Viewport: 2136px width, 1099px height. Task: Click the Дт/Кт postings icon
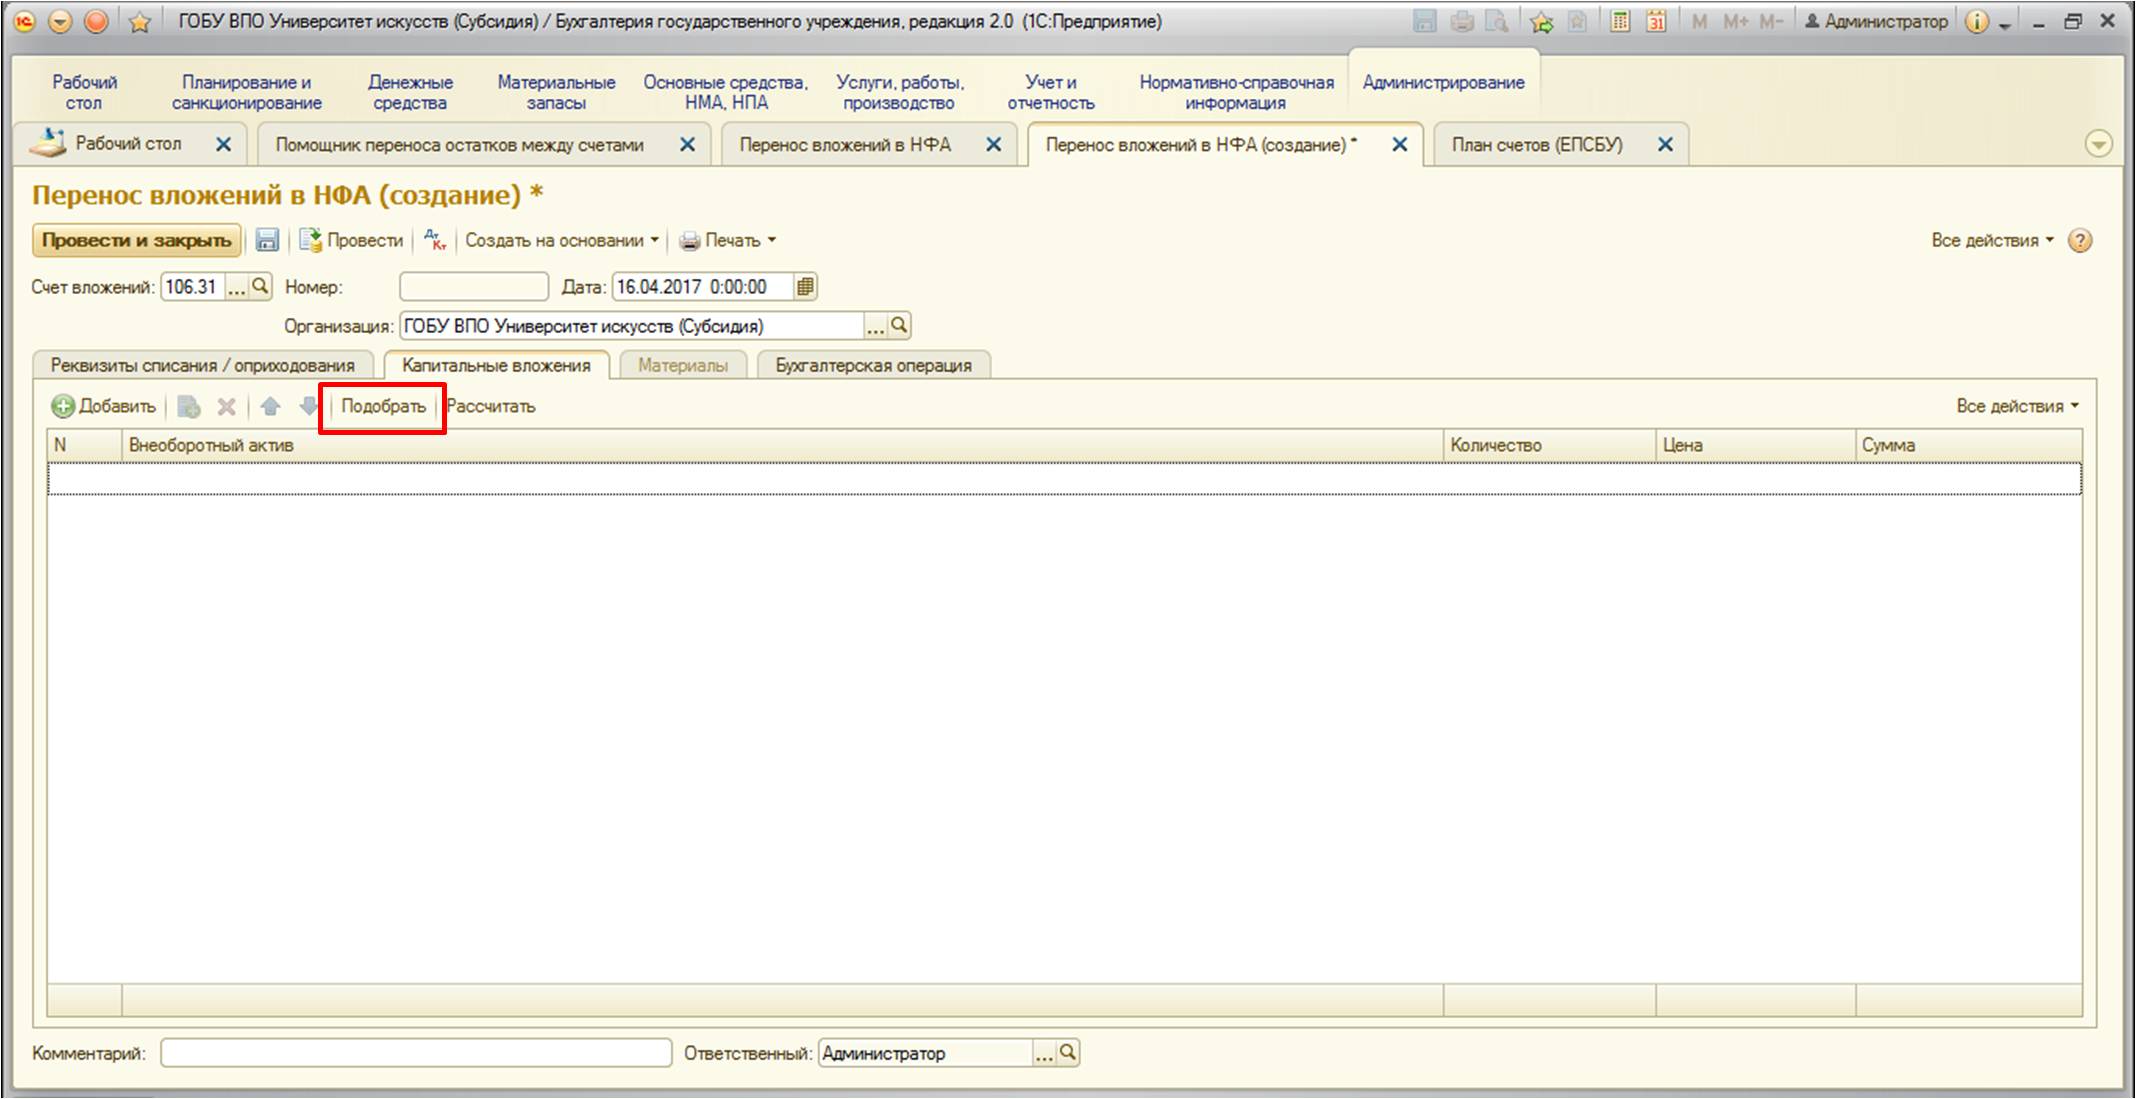pos(435,240)
